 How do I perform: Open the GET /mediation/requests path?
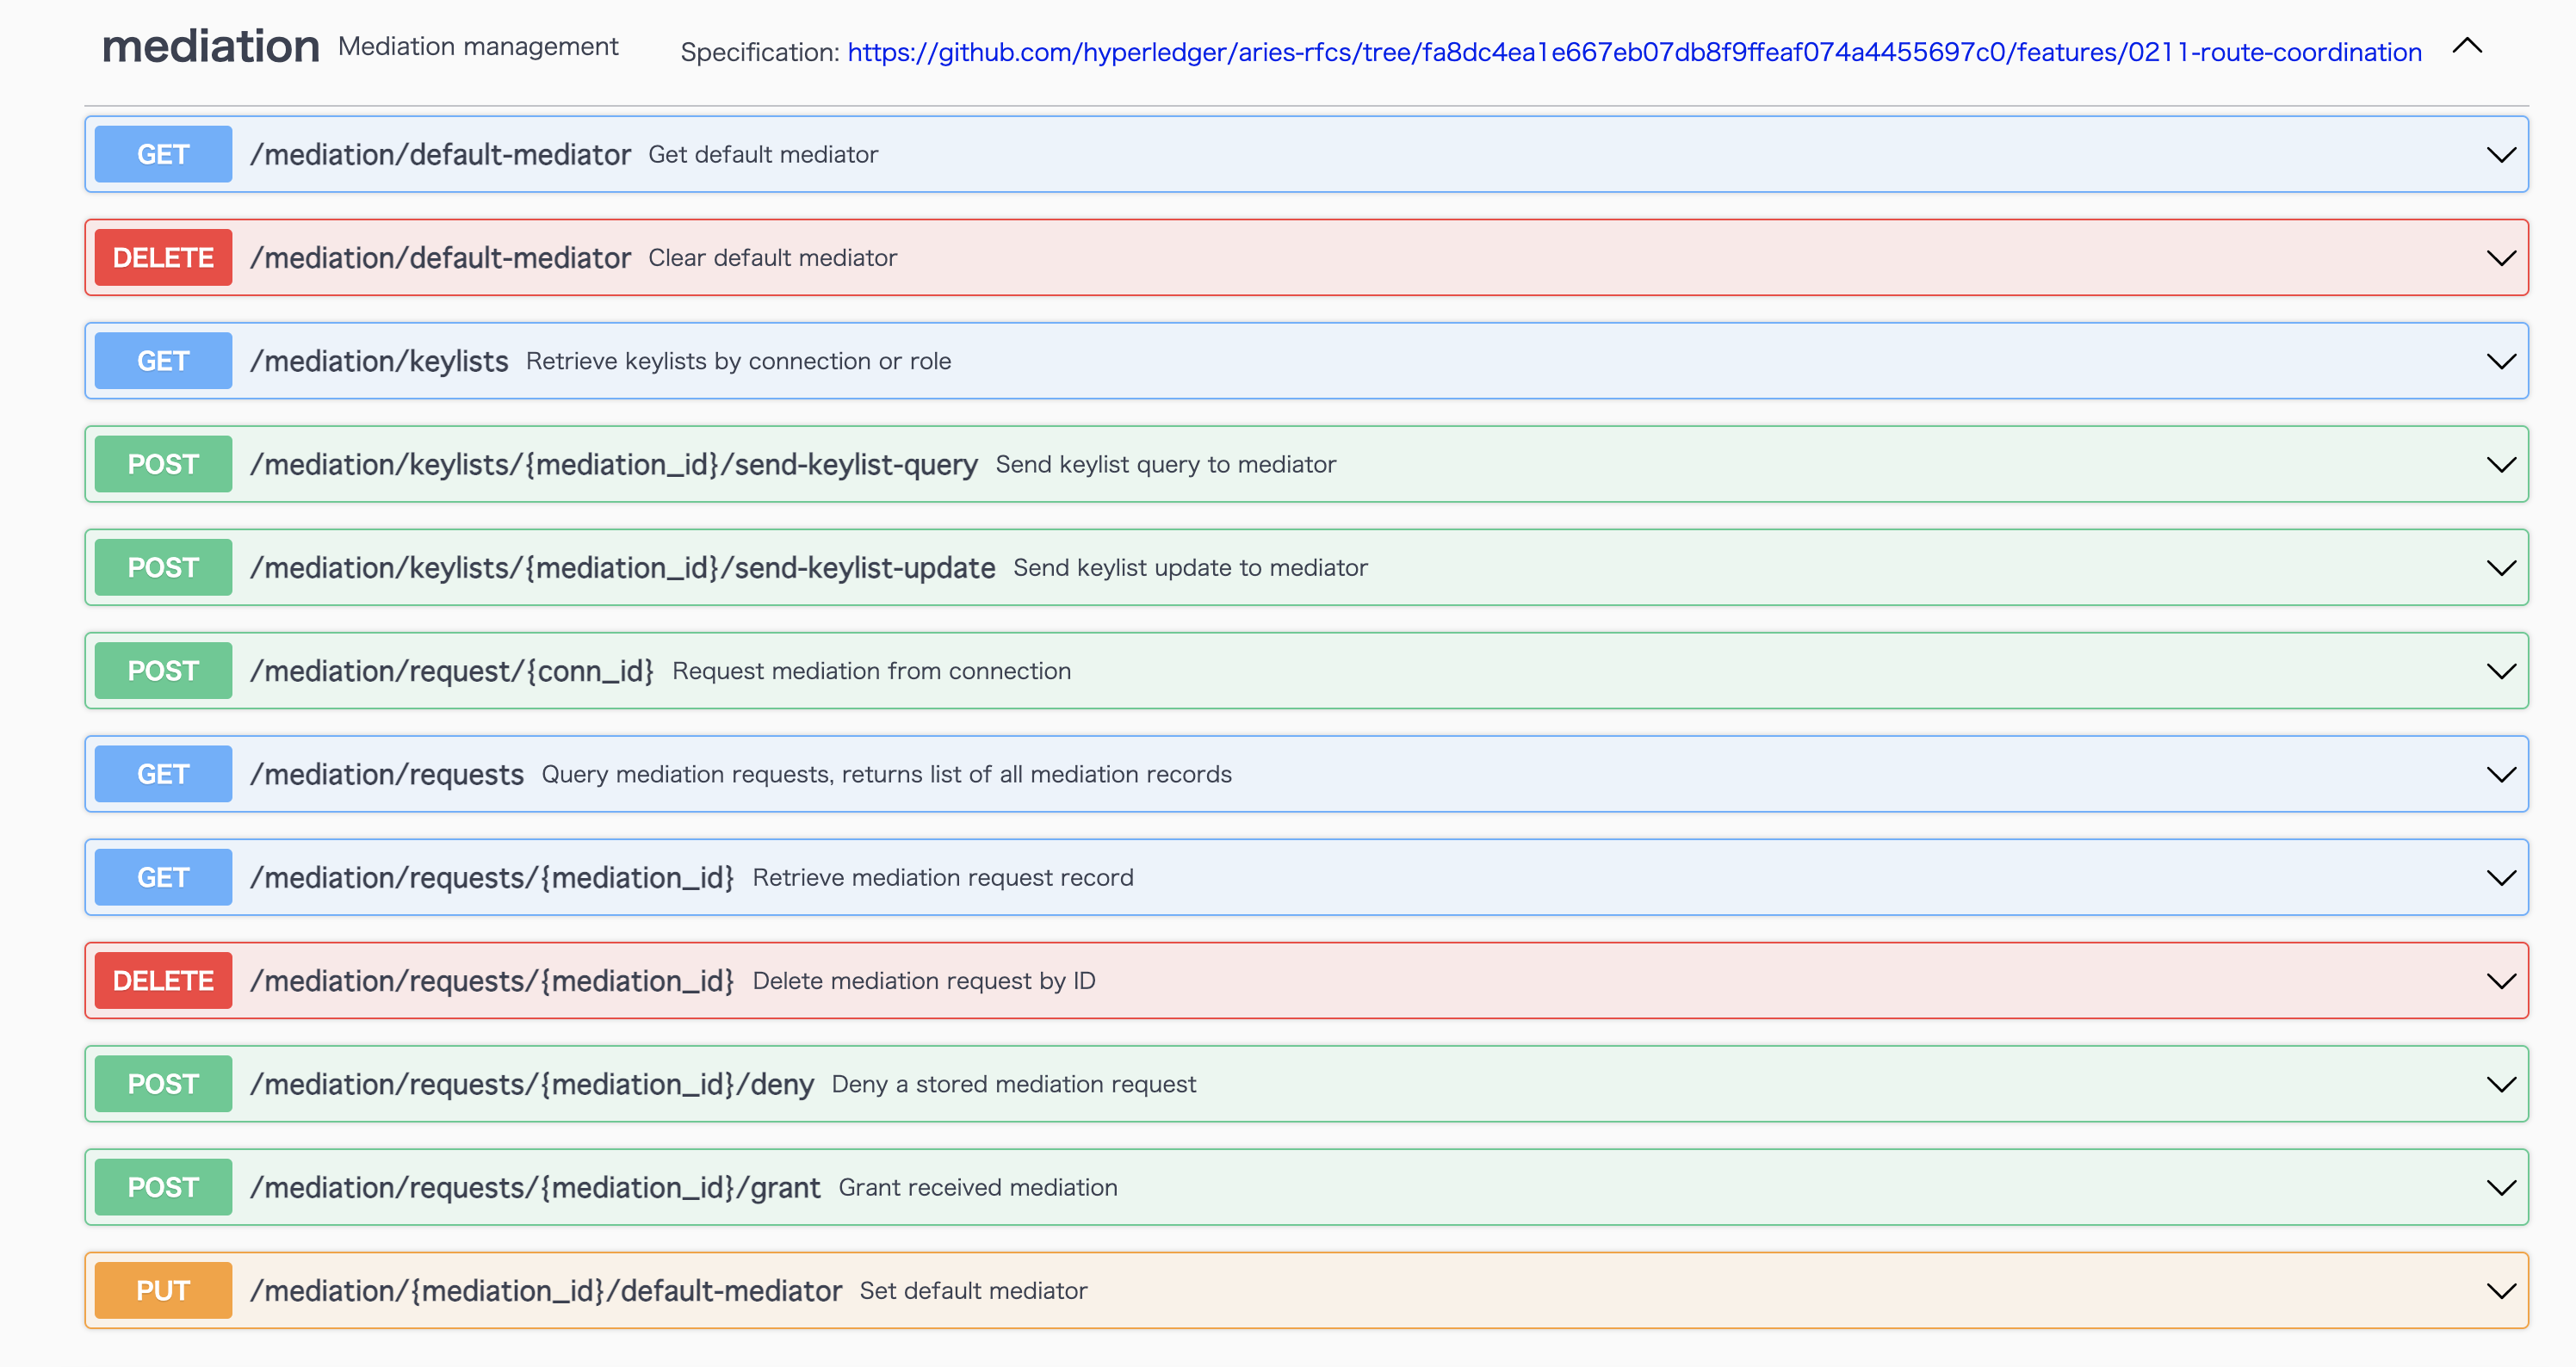[x=387, y=775]
